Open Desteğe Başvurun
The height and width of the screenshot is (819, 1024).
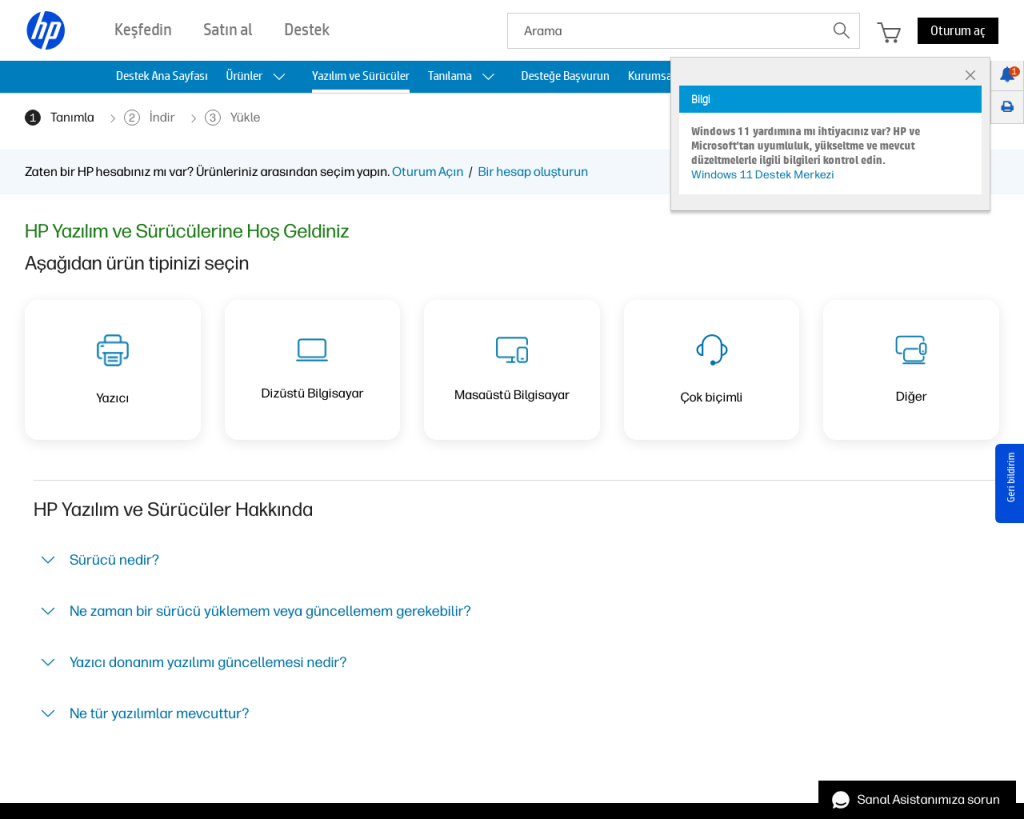(x=565, y=76)
